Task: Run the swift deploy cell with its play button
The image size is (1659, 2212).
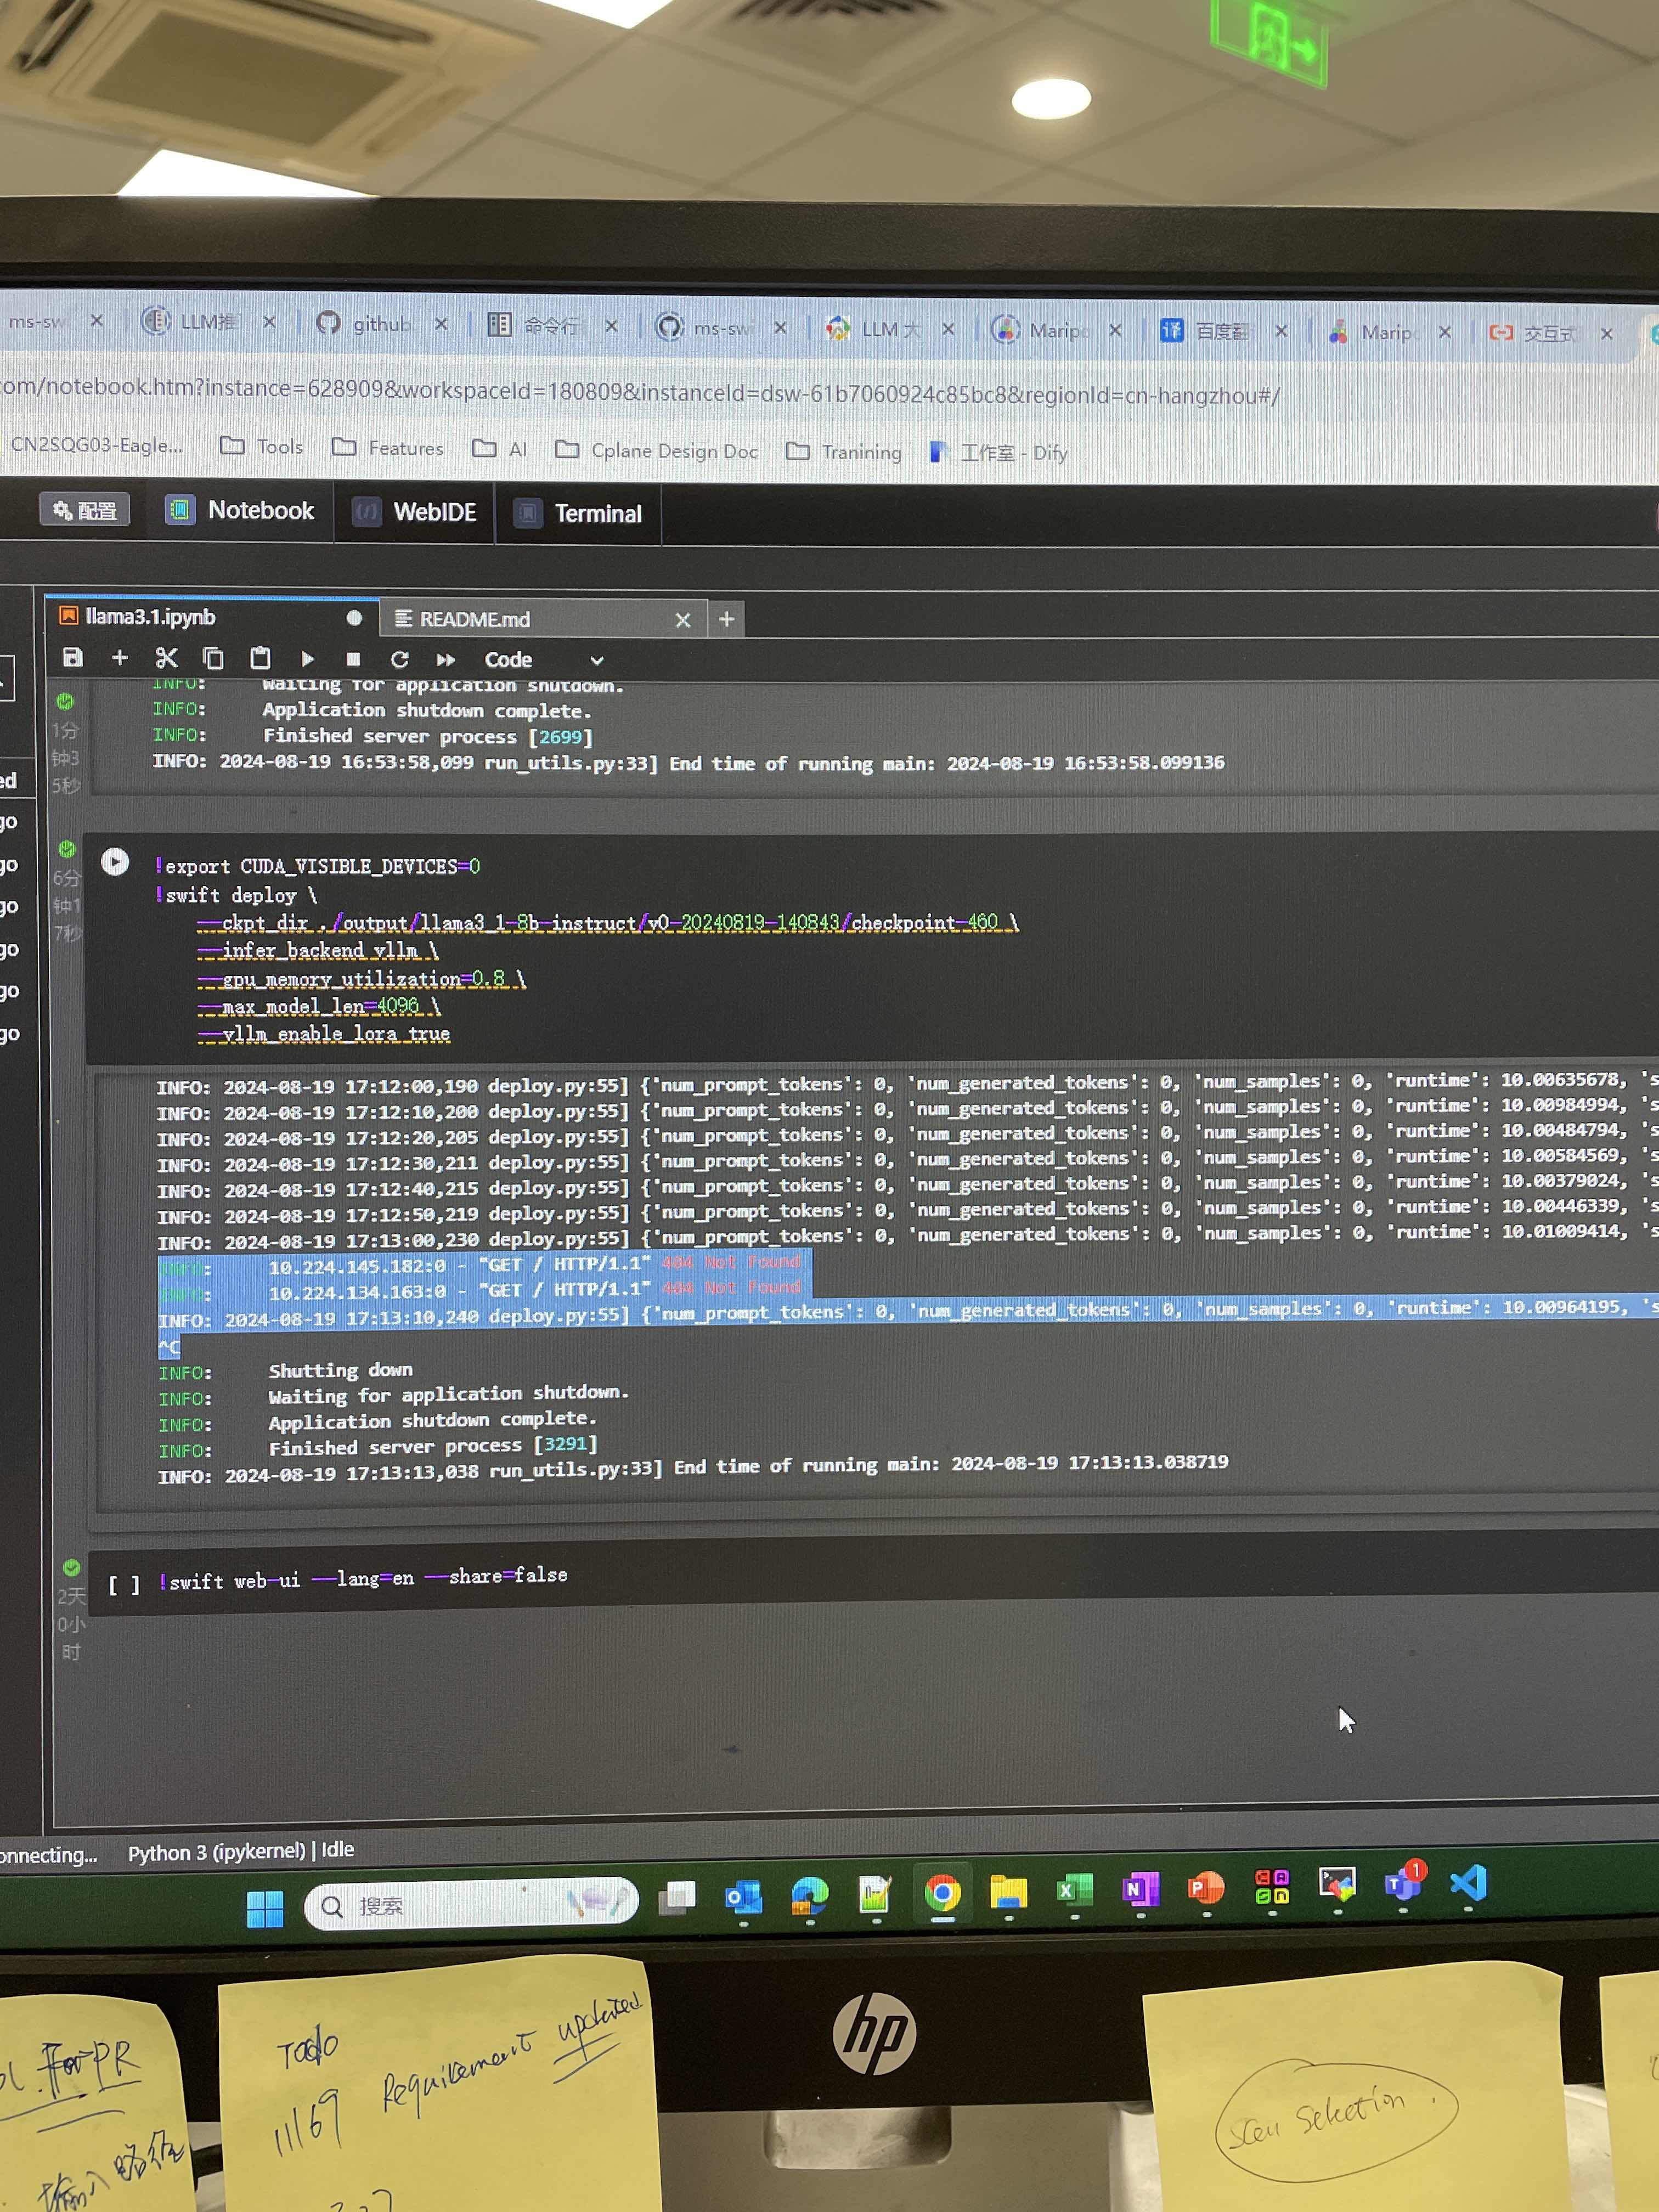Action: (115, 862)
